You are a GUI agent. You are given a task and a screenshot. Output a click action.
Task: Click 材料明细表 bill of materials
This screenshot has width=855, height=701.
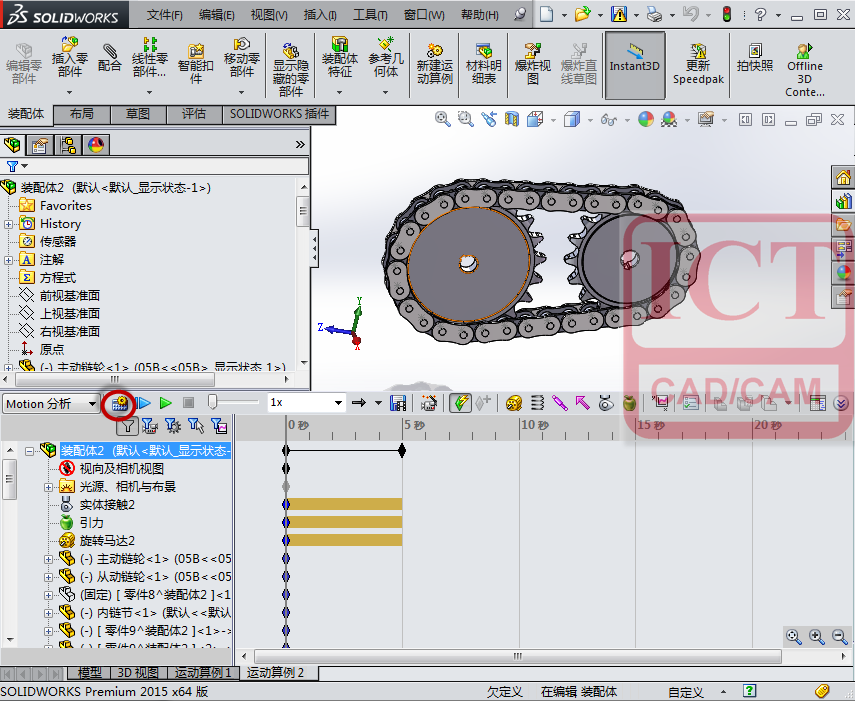[483, 64]
